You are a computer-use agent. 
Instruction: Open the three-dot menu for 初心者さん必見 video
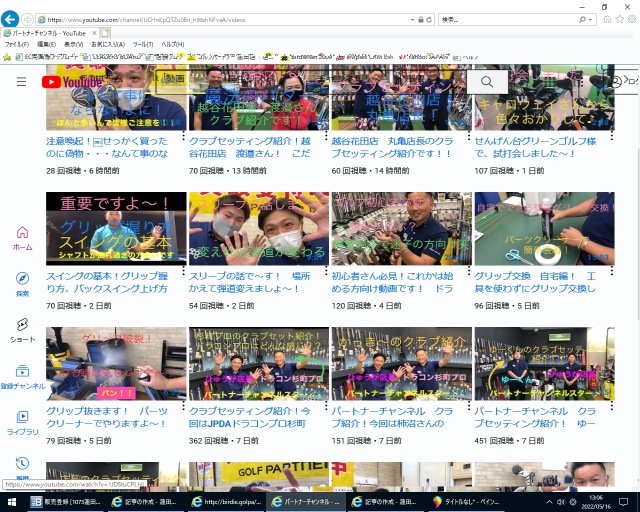[469, 270]
